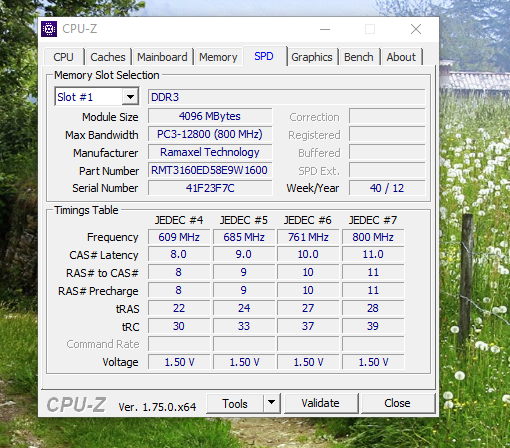Click the CAS# Latency 11.0 cell
The width and height of the screenshot is (510, 448).
click(373, 254)
